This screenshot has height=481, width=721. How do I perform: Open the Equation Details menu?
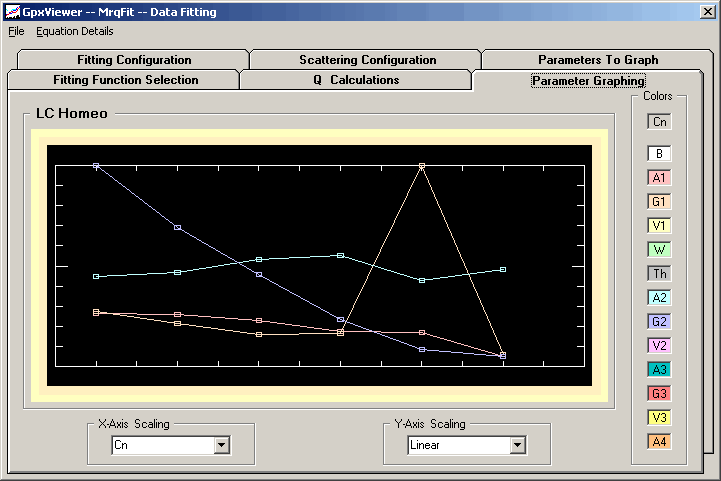(x=74, y=31)
